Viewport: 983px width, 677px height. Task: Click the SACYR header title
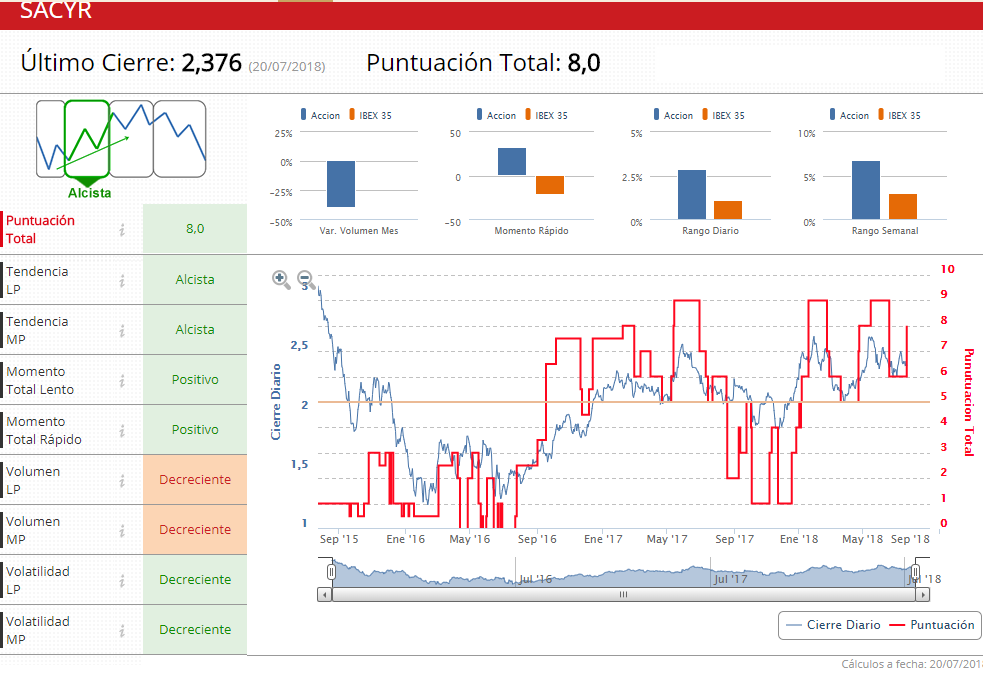pos(56,10)
